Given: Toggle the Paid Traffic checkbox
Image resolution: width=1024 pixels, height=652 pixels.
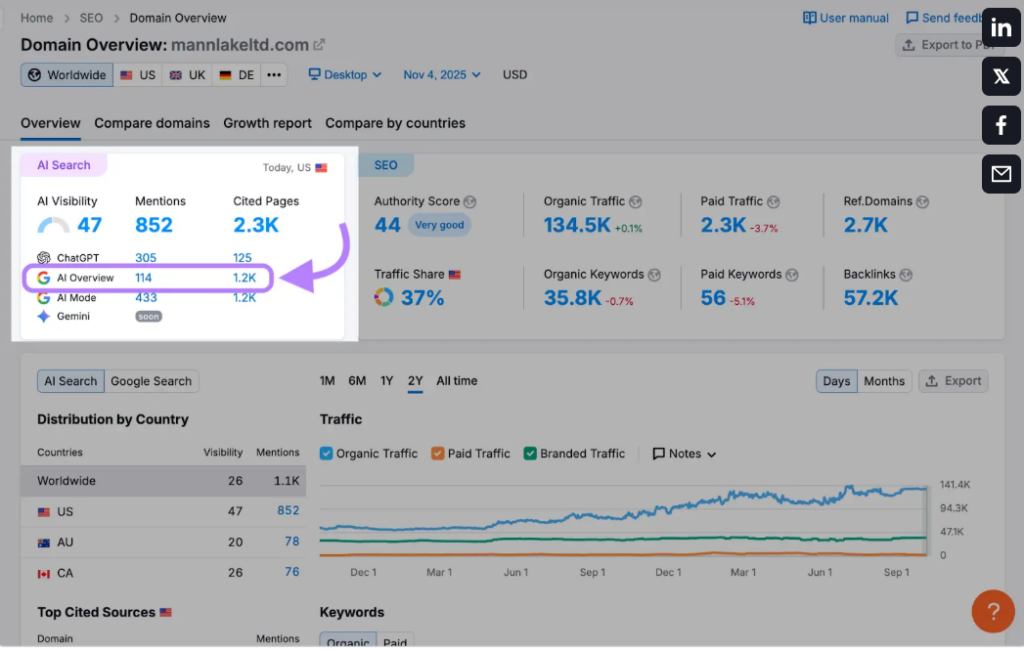Looking at the screenshot, I should pos(437,453).
